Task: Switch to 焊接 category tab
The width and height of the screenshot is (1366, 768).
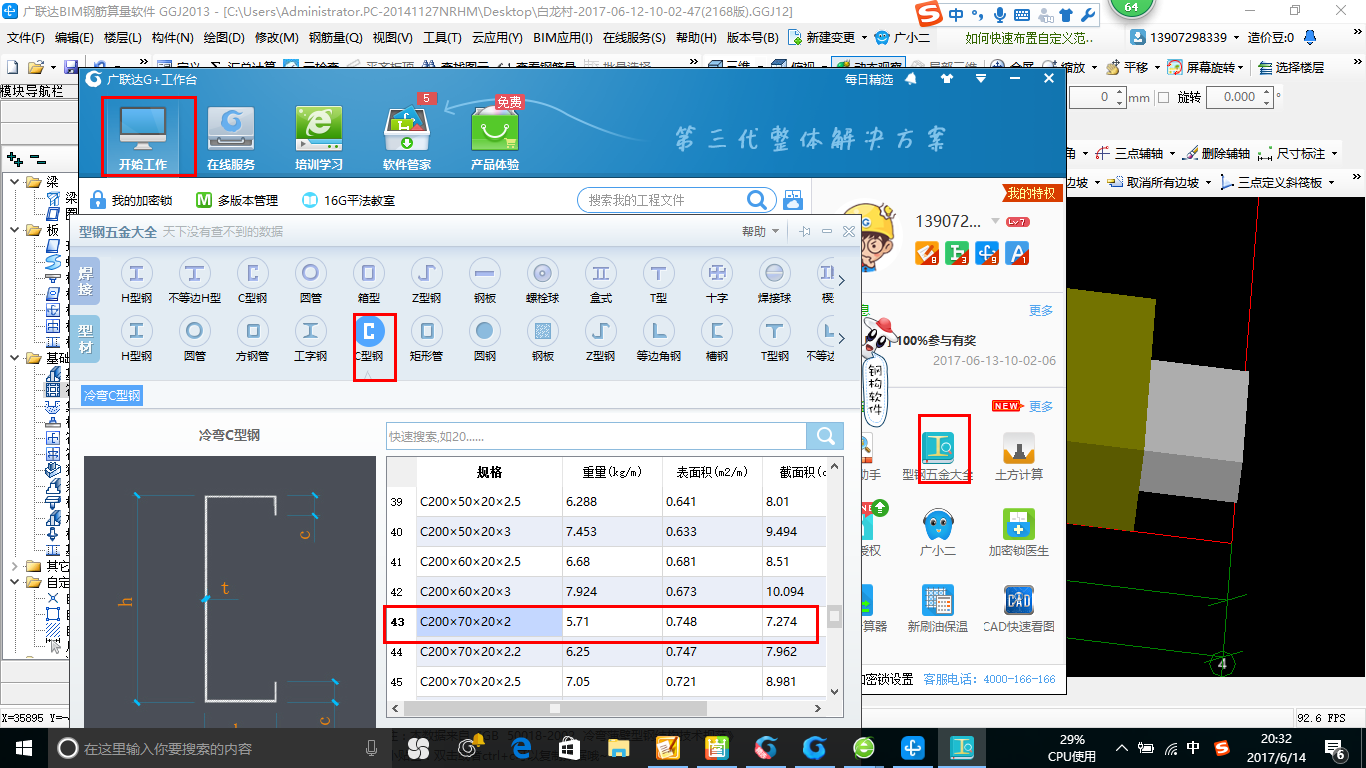Action: (84, 280)
